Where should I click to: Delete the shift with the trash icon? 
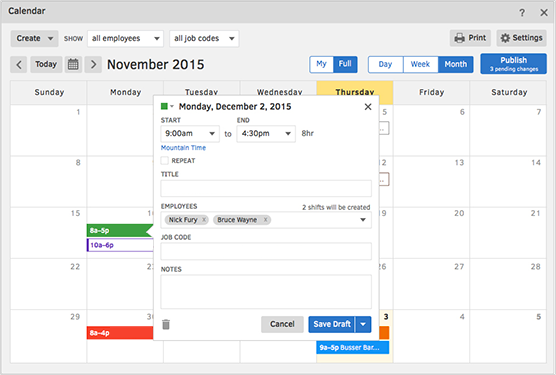(166, 324)
